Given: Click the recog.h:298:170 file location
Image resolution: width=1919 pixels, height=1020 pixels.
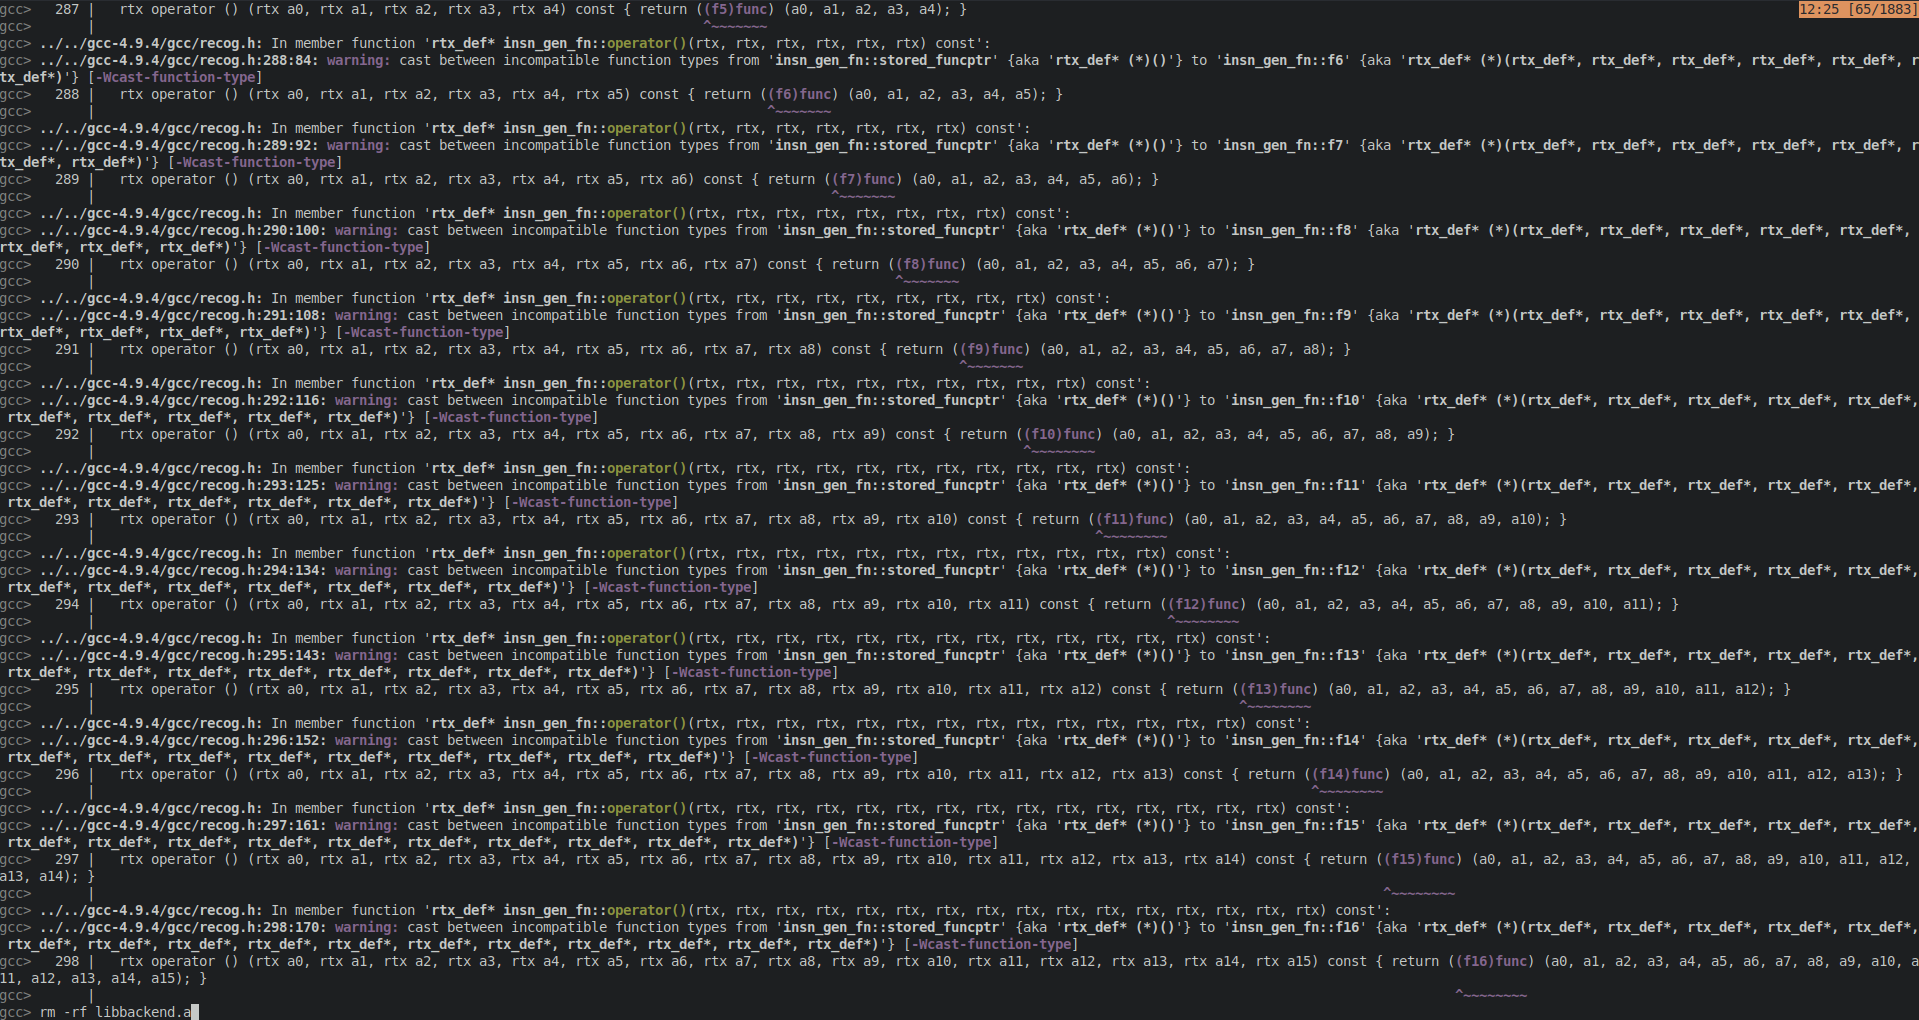Looking at the screenshot, I should point(182,928).
